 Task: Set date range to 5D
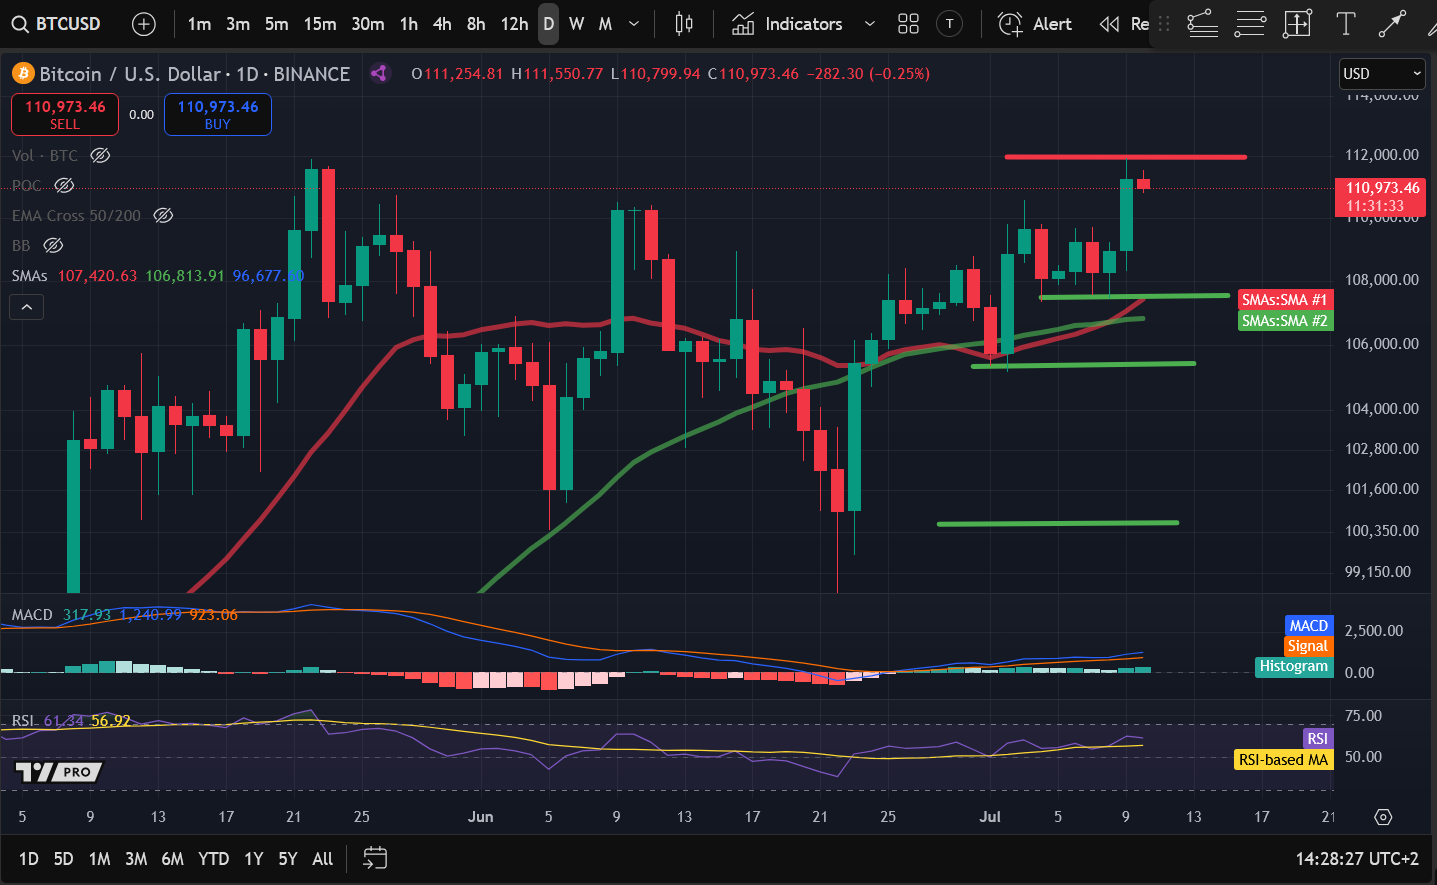[63, 858]
